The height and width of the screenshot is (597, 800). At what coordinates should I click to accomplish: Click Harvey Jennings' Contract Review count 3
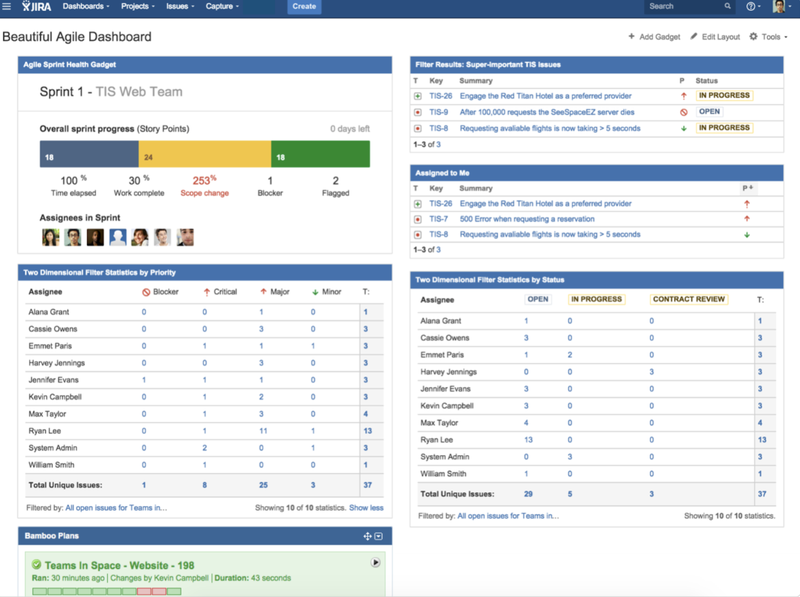652,372
